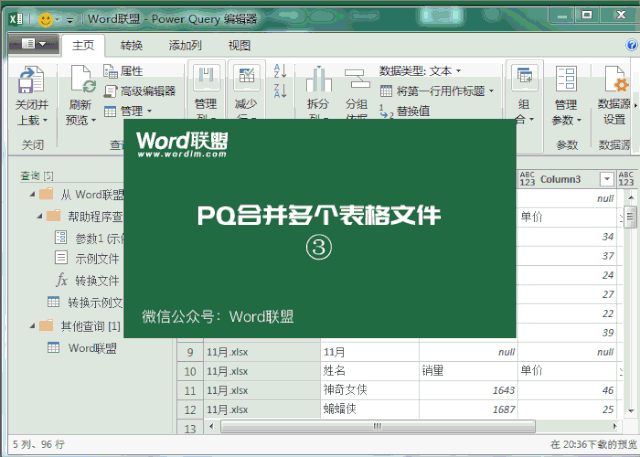Open the 管理 query dropdown
The width and height of the screenshot is (640, 457).
point(128,111)
